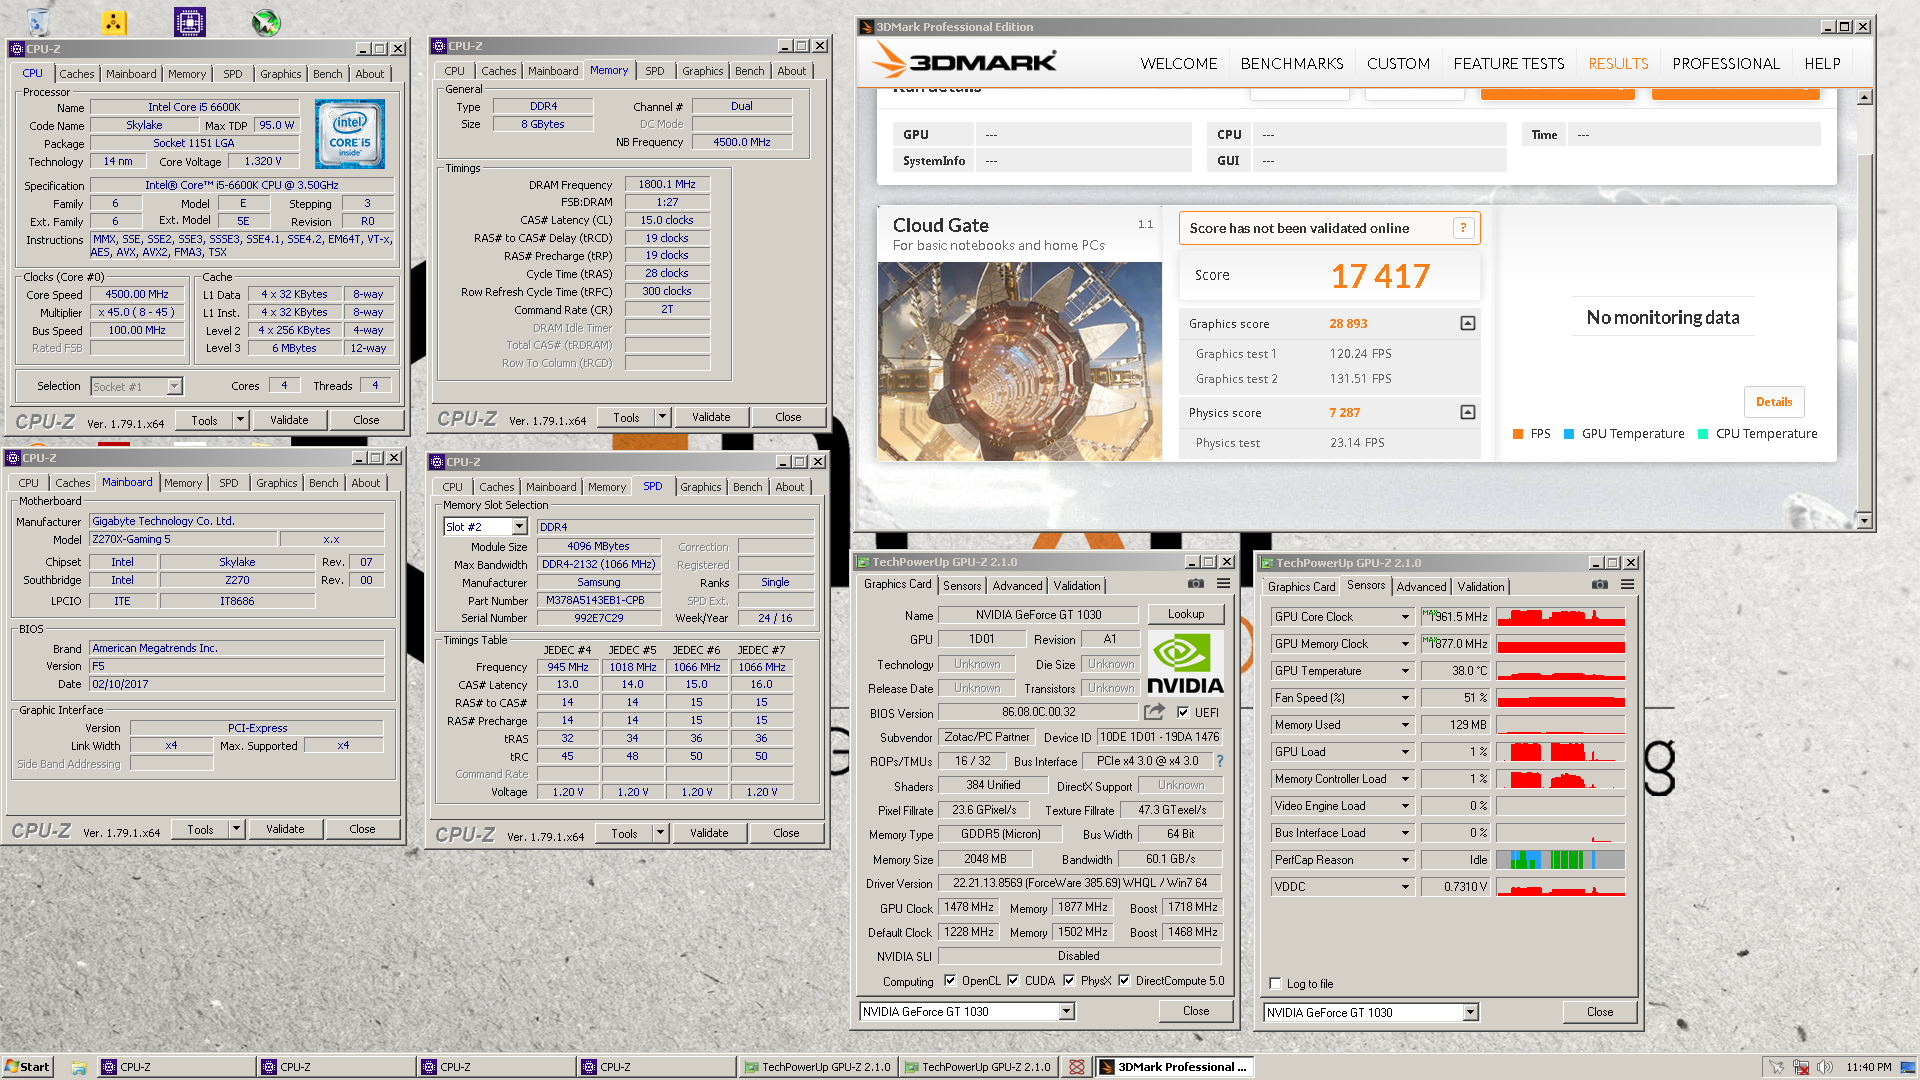Toggle the DirectCompute 5.0 checkbox

(x=1124, y=980)
